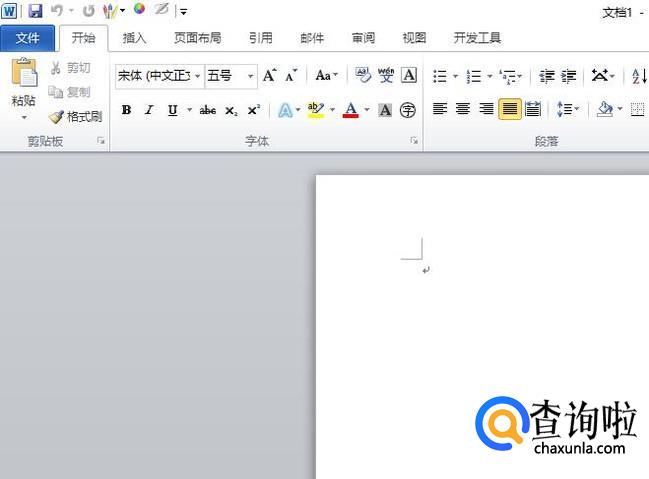Screen dimensions: 649x479
Task: Click the Decrease Indent icon
Action: [x=547, y=76]
